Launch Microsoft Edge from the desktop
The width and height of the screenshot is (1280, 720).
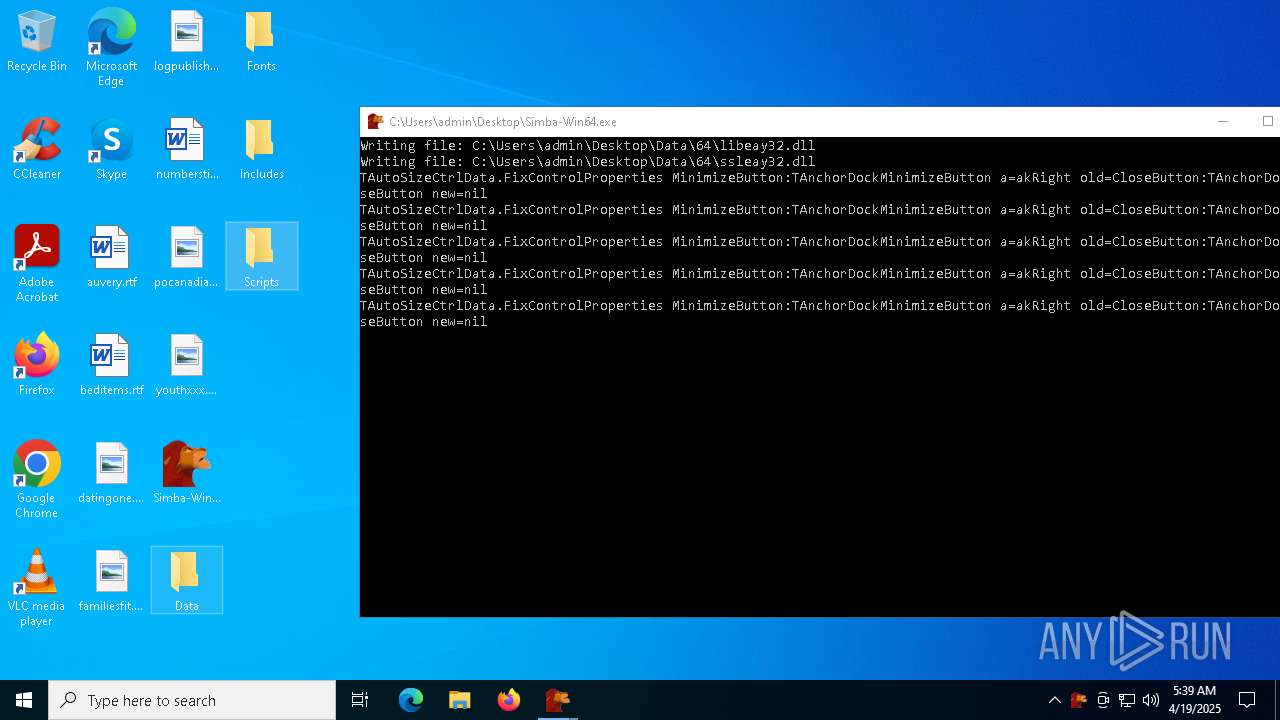(x=111, y=49)
